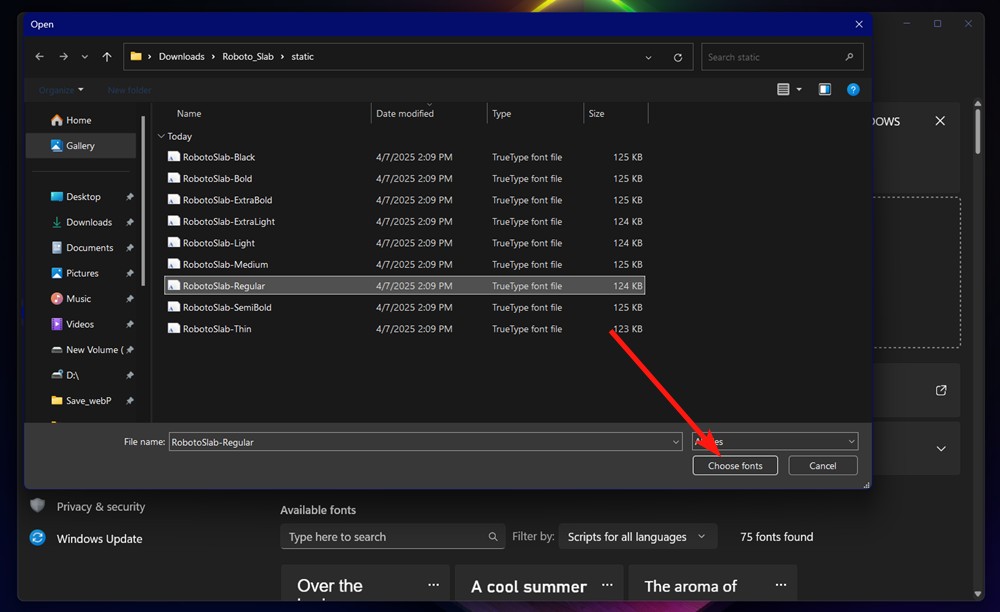The width and height of the screenshot is (1000, 612).
Task: Collapse the Today group
Action: 161,136
